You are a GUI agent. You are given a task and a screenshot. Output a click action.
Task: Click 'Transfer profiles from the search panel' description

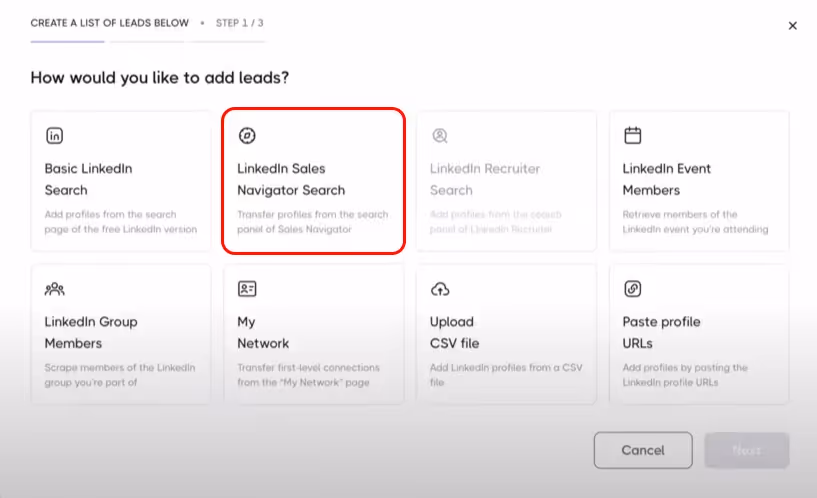tap(313, 221)
